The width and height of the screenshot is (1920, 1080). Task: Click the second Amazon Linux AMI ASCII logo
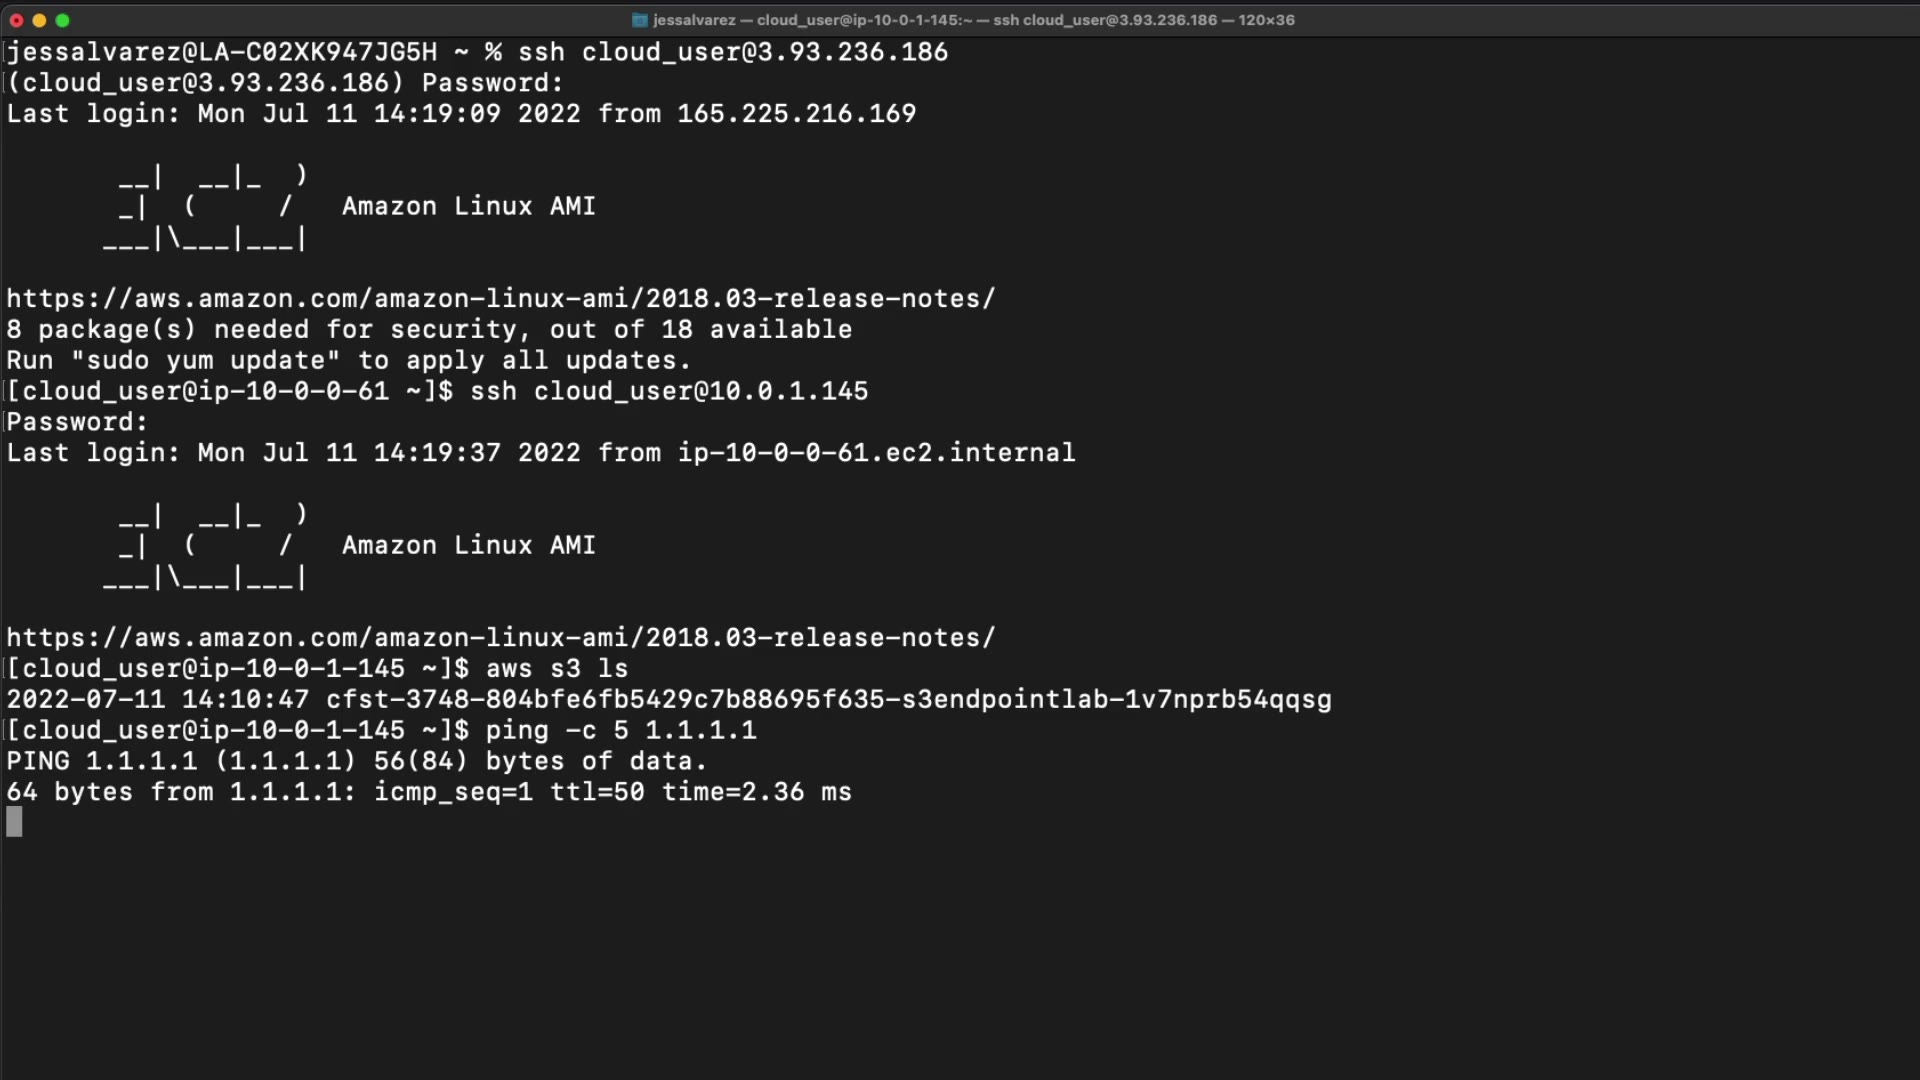(x=205, y=546)
